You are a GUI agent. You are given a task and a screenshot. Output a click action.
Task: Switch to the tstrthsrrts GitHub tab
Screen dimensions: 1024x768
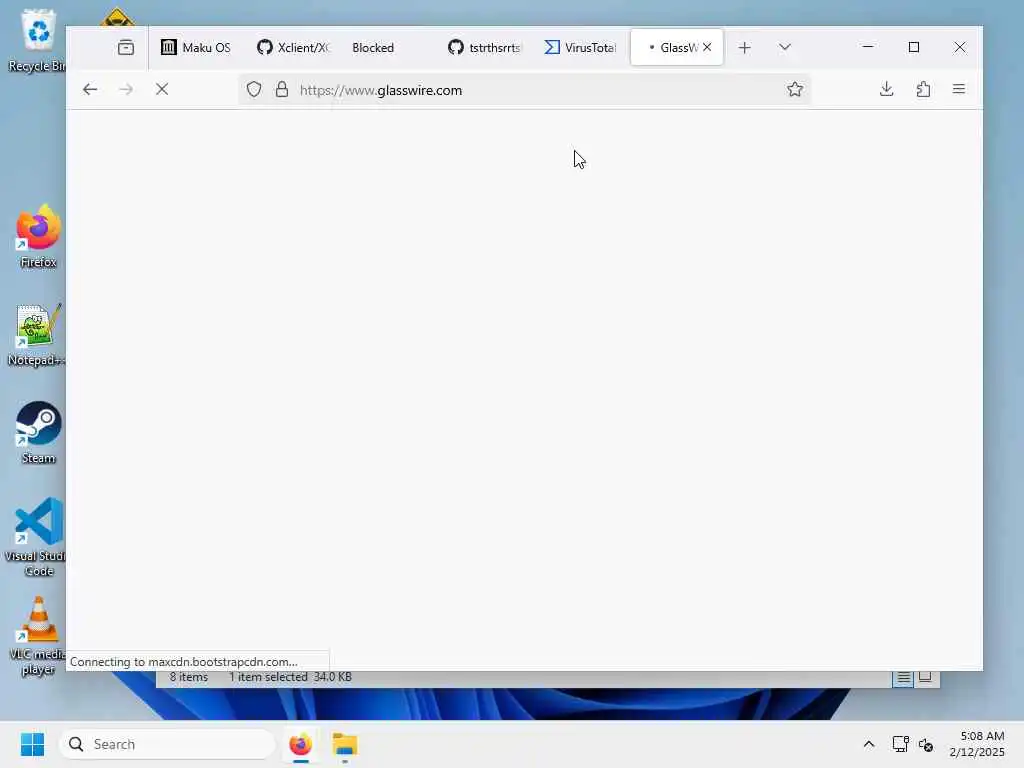click(485, 48)
